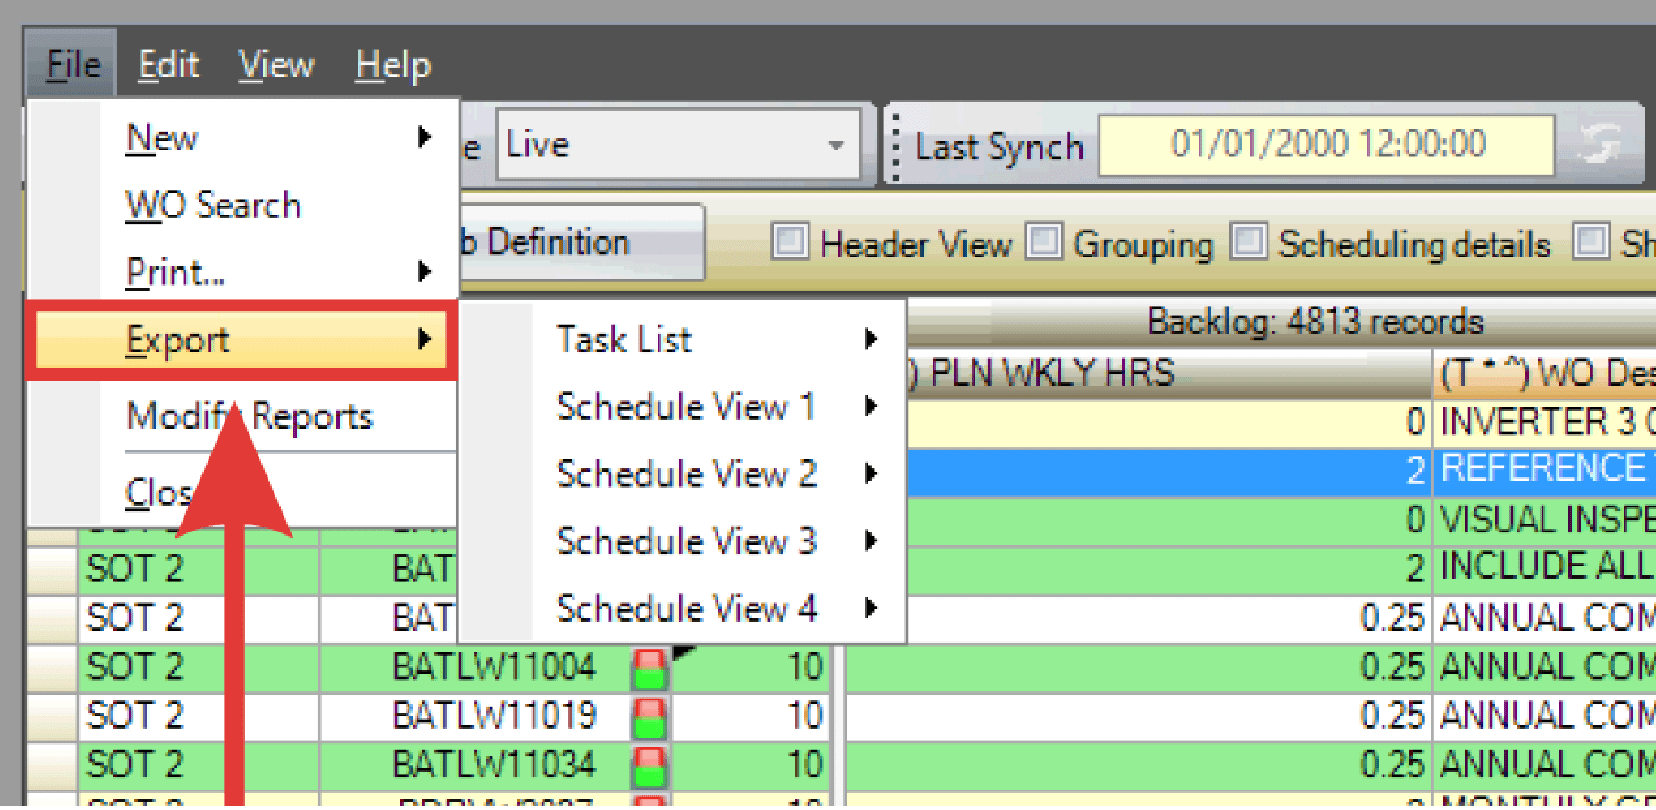1656x810 pixels.
Task: Toggle the Grouping checkbox
Action: (1043, 242)
